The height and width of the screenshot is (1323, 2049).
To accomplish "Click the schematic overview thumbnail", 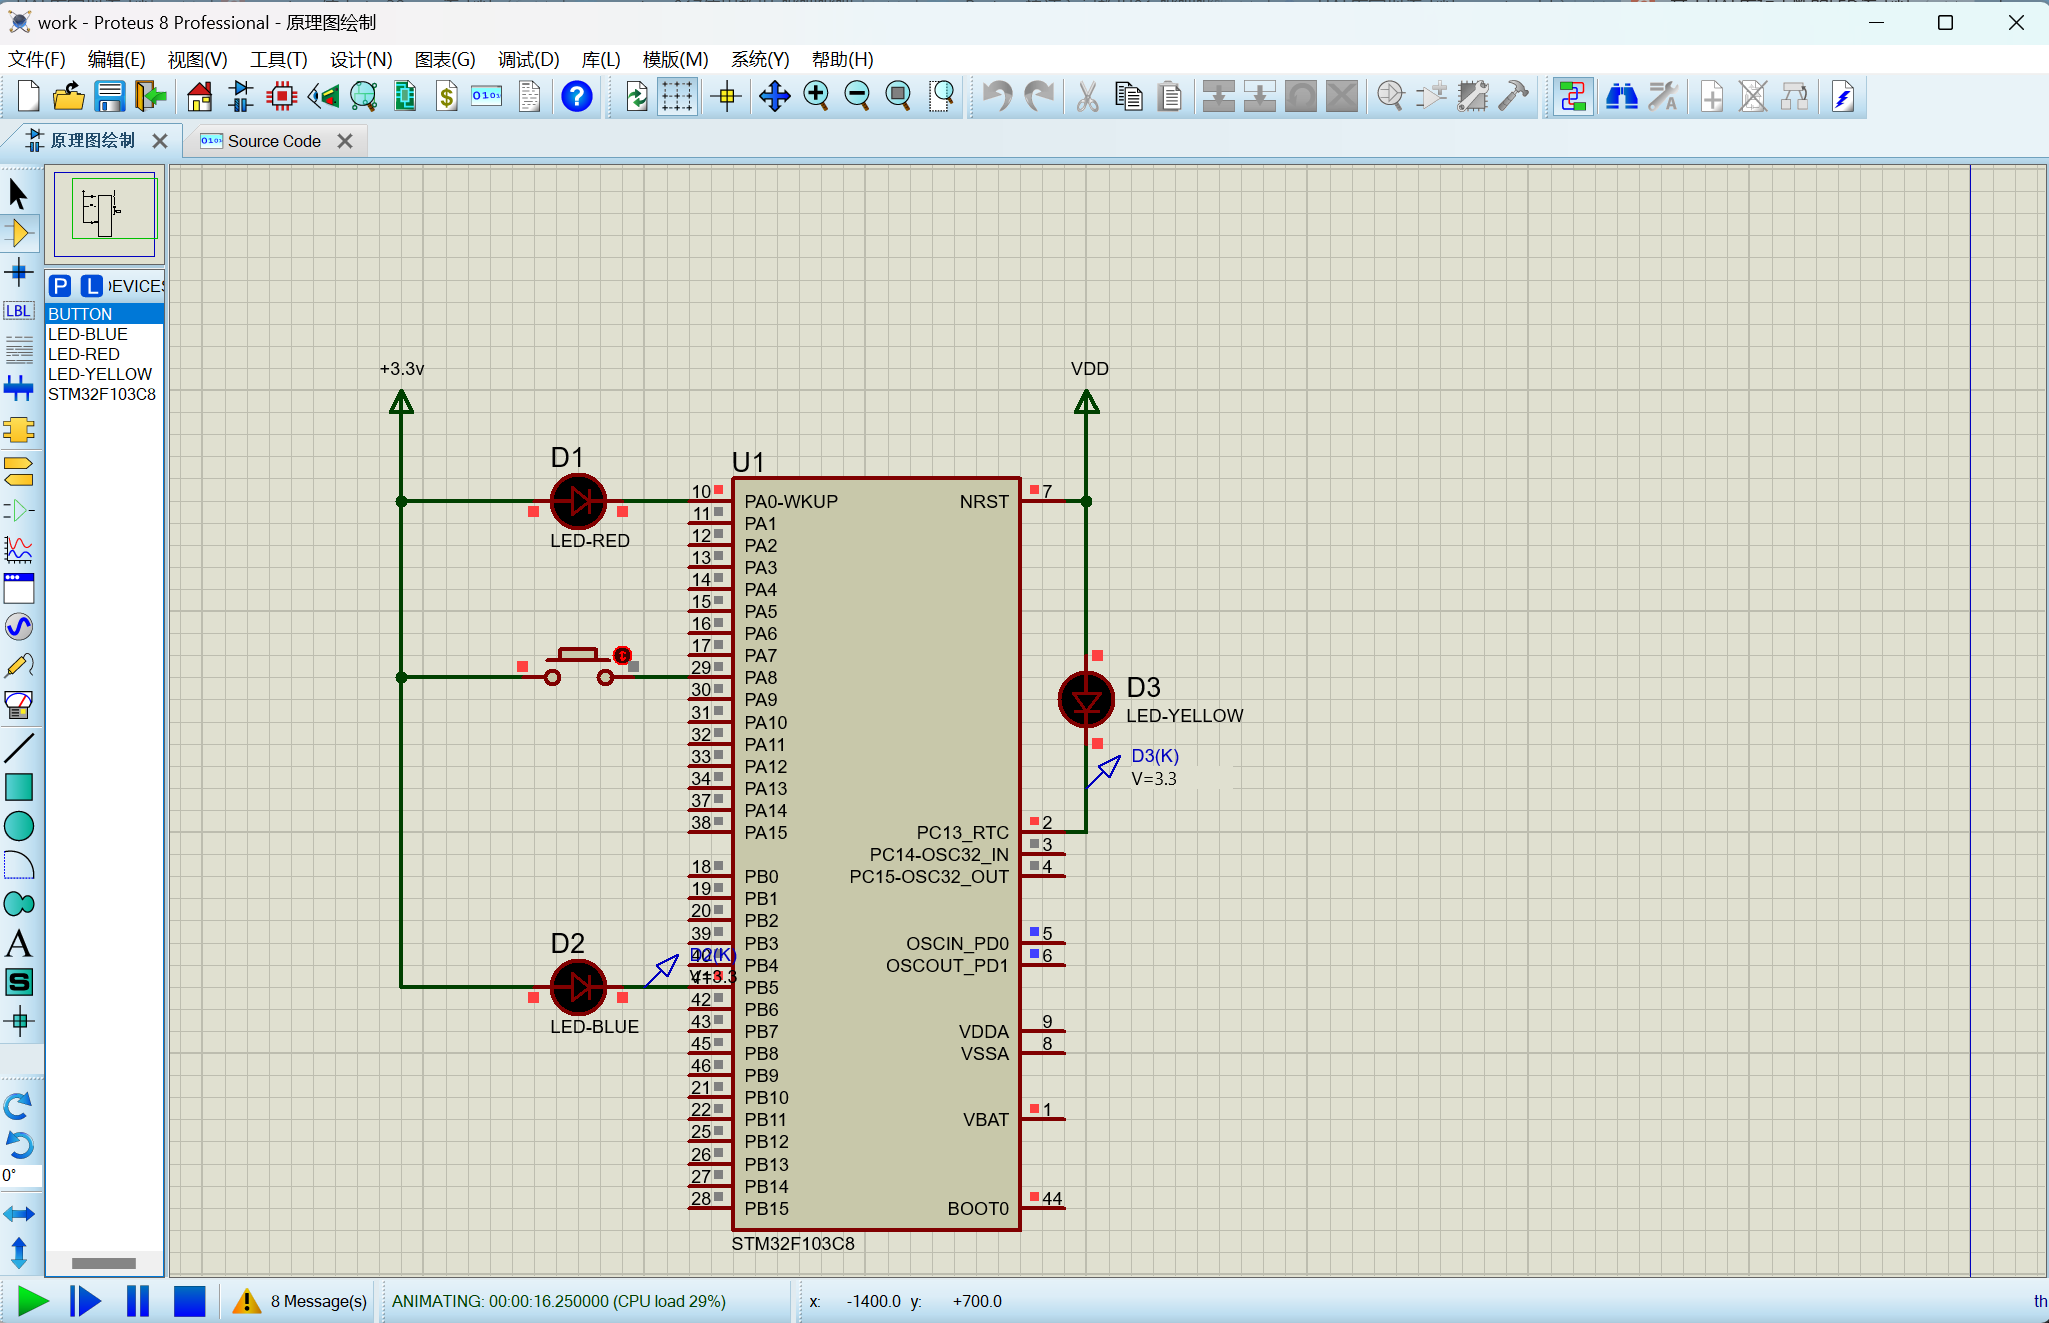I will tap(105, 215).
